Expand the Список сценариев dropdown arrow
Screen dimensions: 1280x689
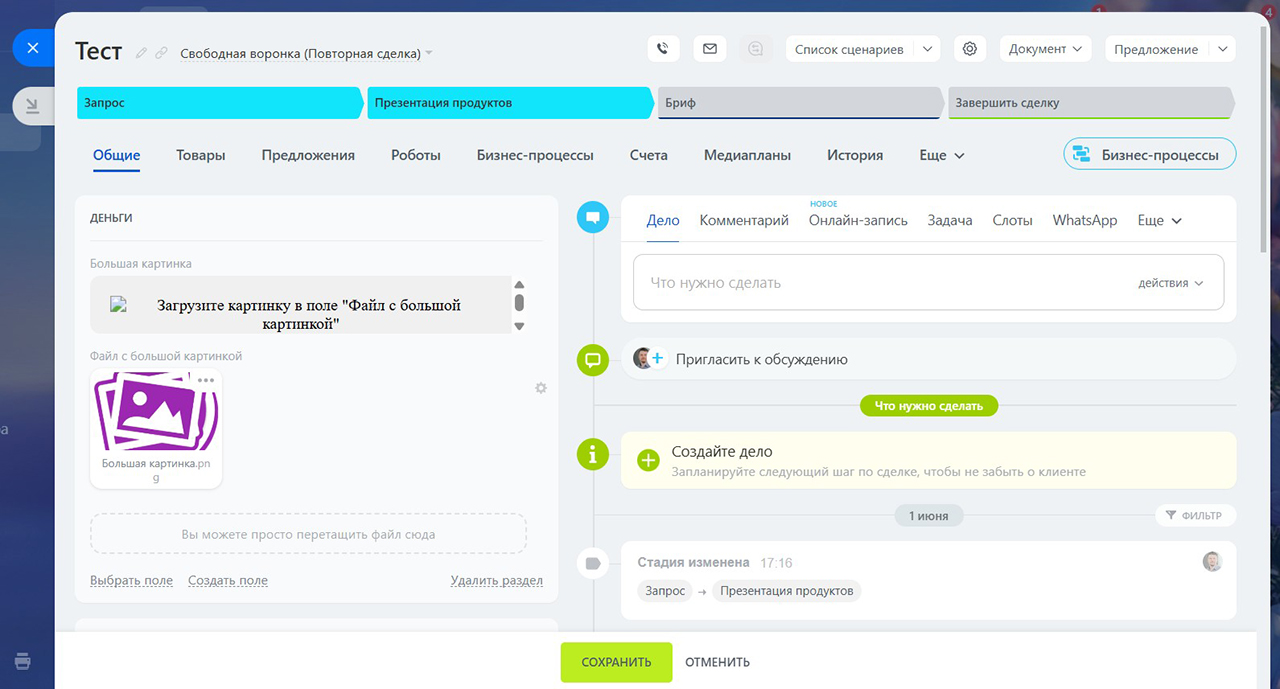926,49
